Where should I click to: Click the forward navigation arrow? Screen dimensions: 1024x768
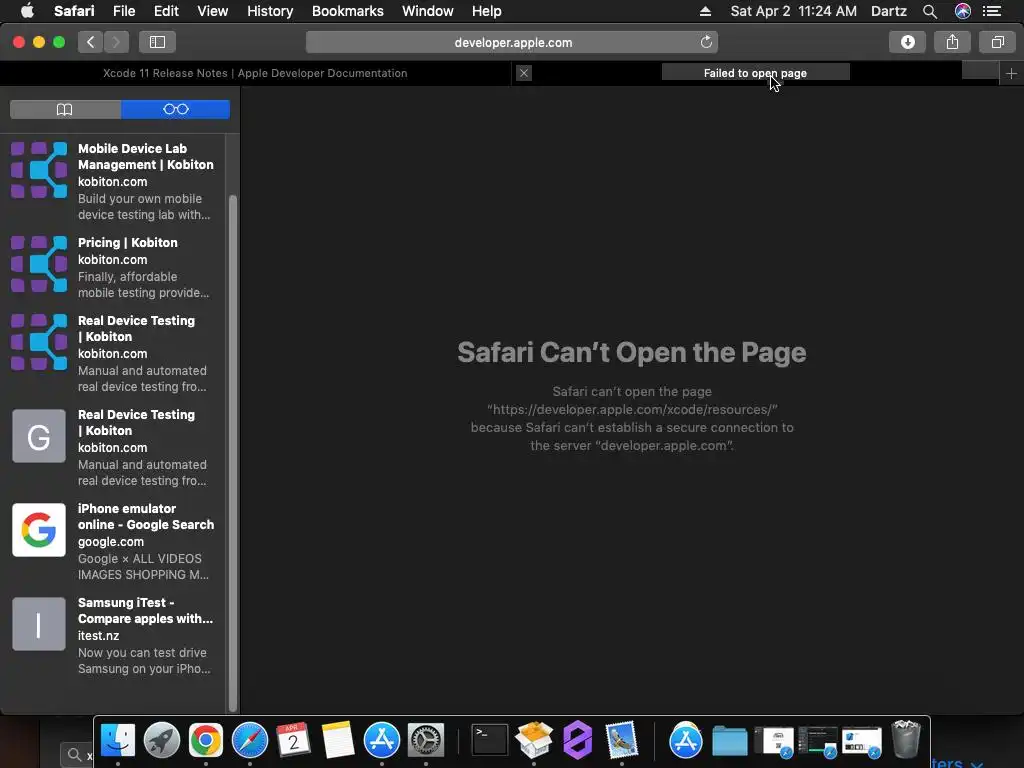116,42
